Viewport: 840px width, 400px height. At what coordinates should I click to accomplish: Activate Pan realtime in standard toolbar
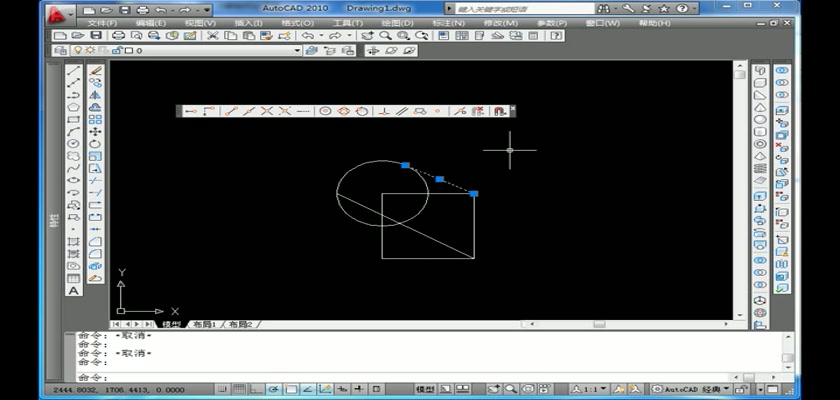368,35
